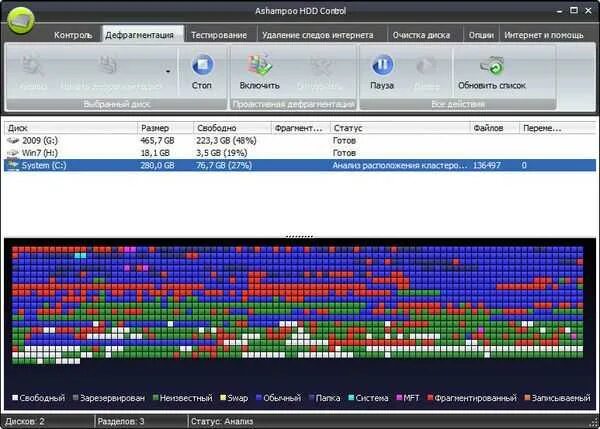This screenshot has height=429, width=600.
Task: Click the Дисков: 2 status bar entry
Action: click(24, 421)
